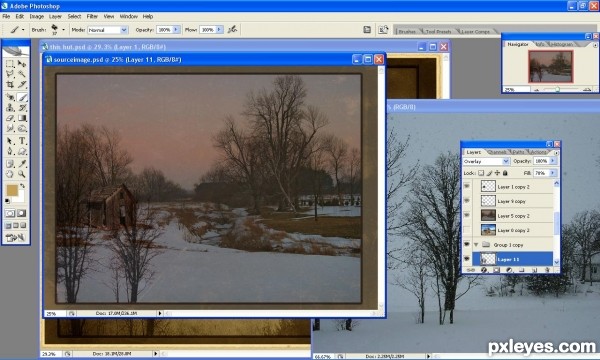Screen dimensions: 600x360
Task: Select the Crop tool
Action: [x=10, y=84]
